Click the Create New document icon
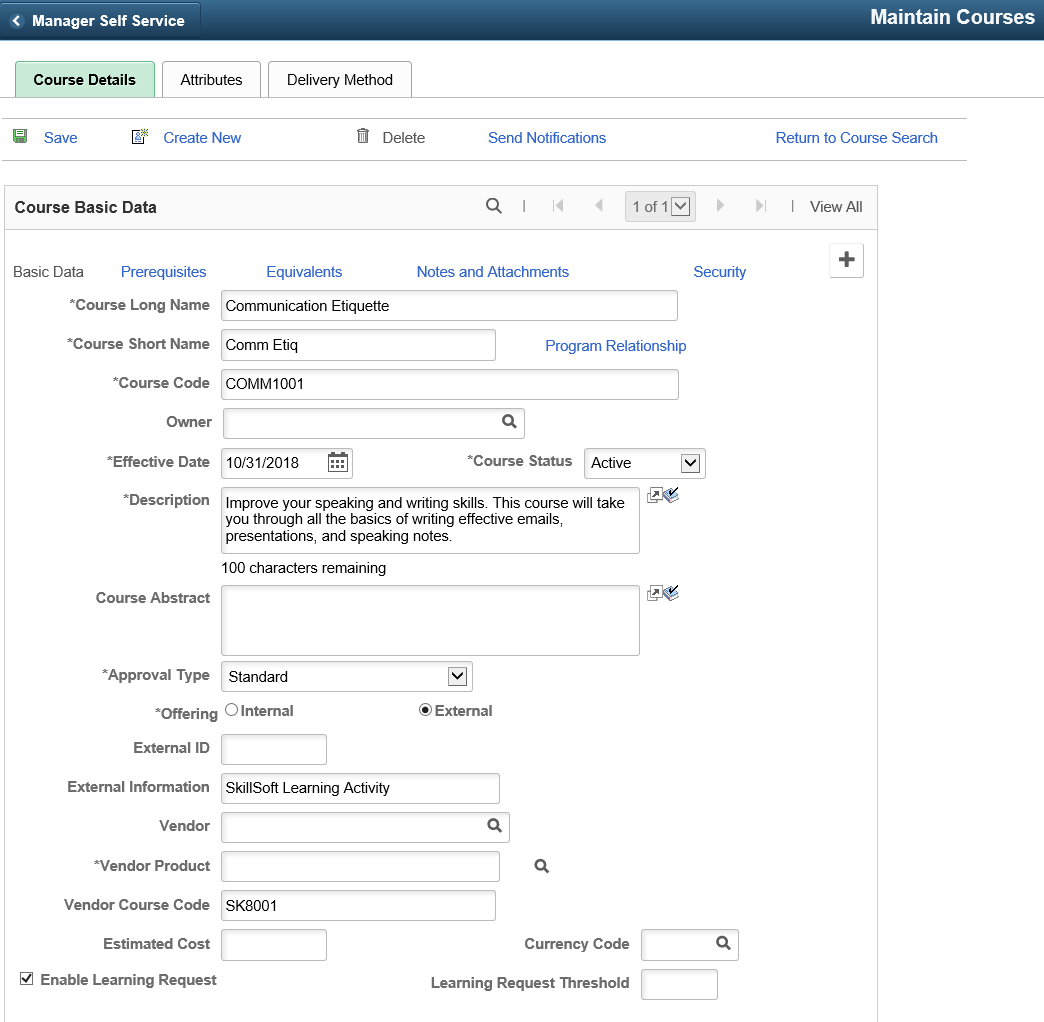The width and height of the screenshot is (1044, 1022). 140,136
